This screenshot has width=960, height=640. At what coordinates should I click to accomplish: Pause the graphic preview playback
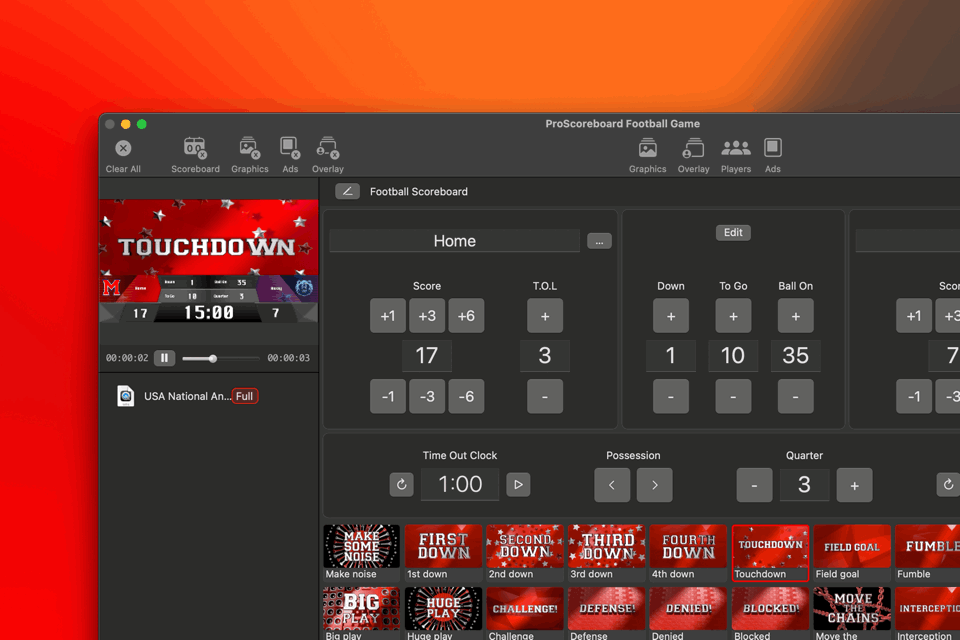click(165, 358)
